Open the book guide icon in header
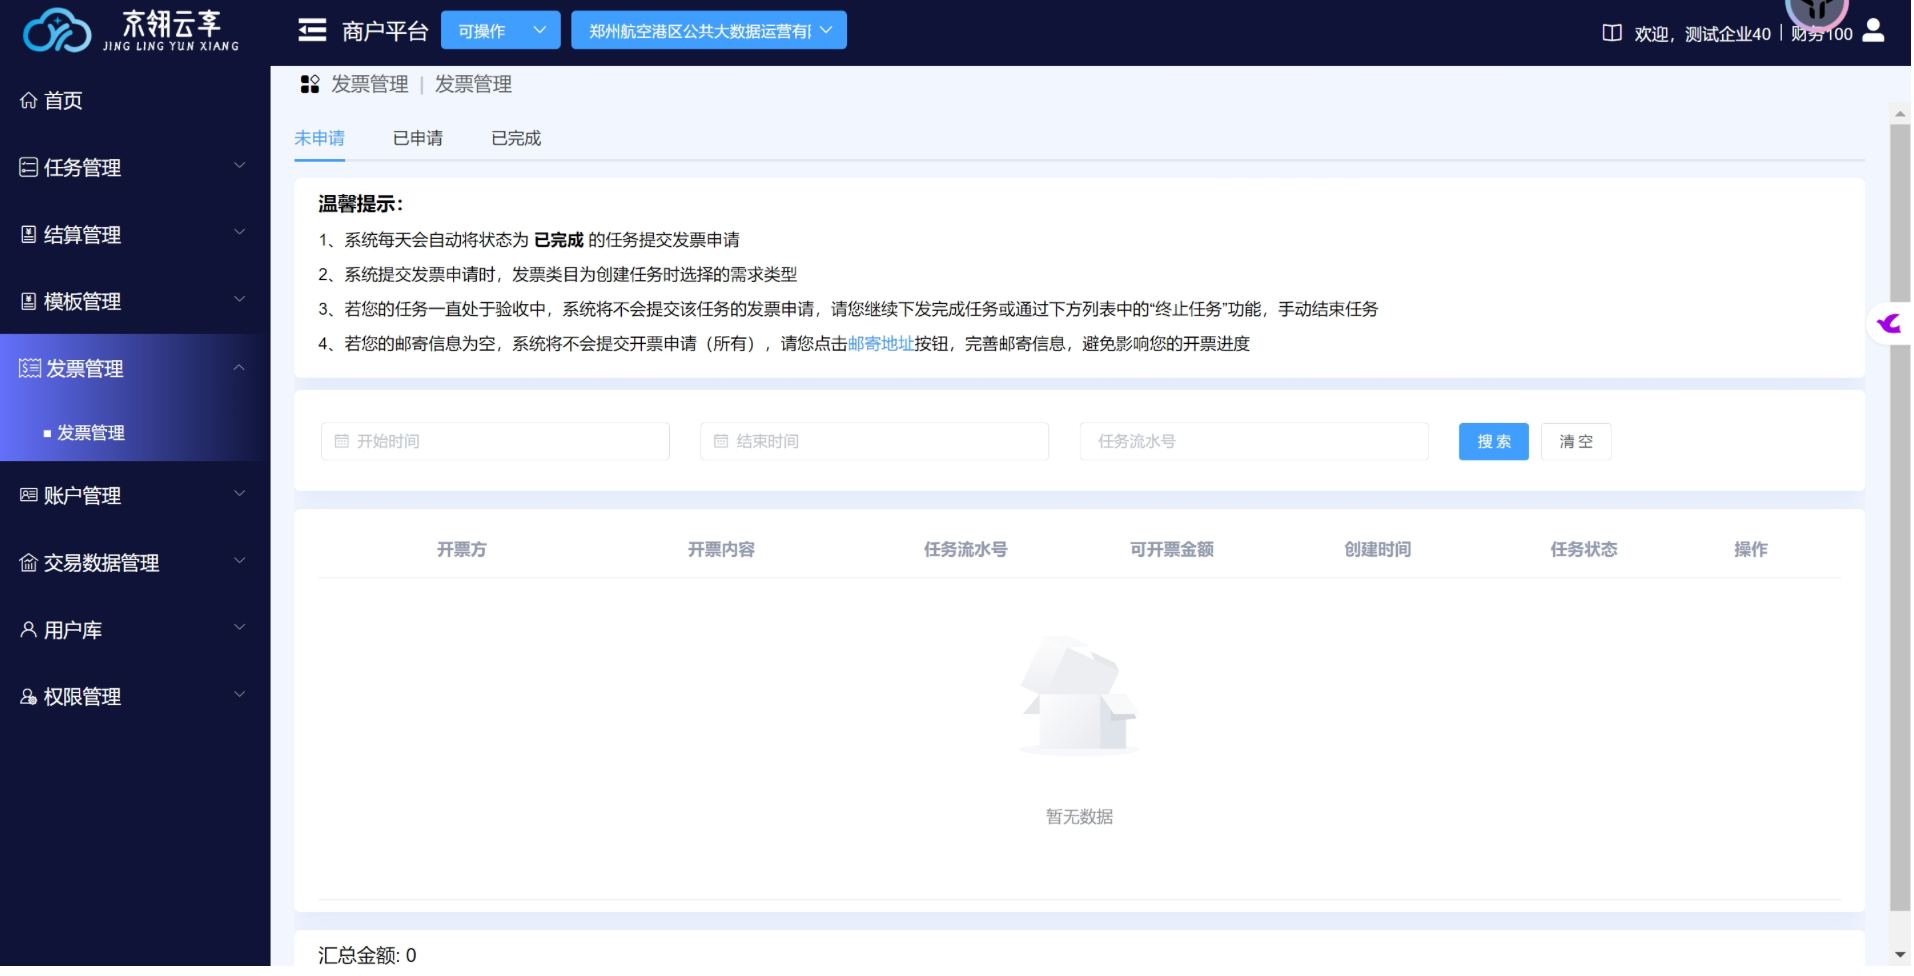This screenshot has width=1914, height=976. coord(1611,33)
